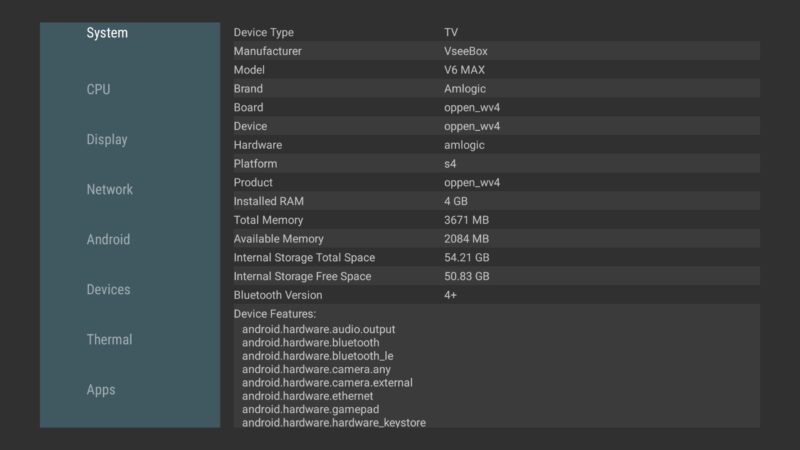Click oppen_wv4 value in Product row
The height and width of the screenshot is (450, 800).
(472, 183)
